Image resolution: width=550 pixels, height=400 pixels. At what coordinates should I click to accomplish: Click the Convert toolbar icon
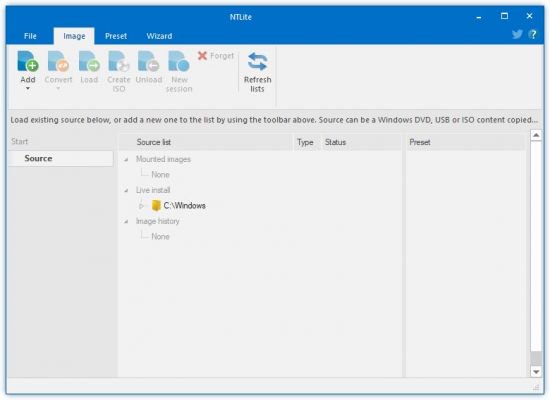pyautogui.click(x=58, y=61)
